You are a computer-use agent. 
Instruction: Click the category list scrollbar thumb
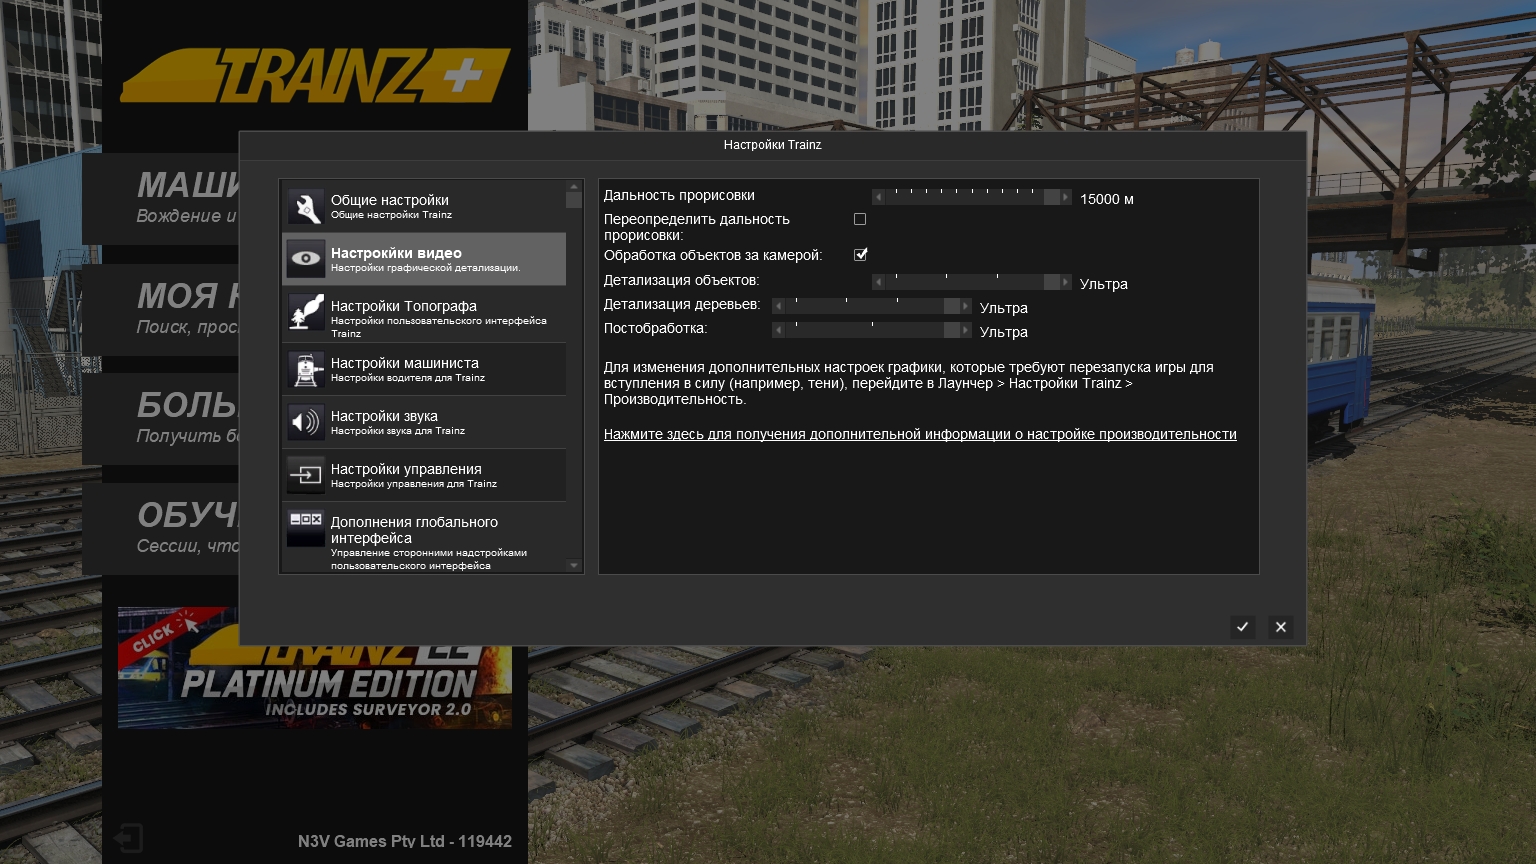[x=574, y=199]
